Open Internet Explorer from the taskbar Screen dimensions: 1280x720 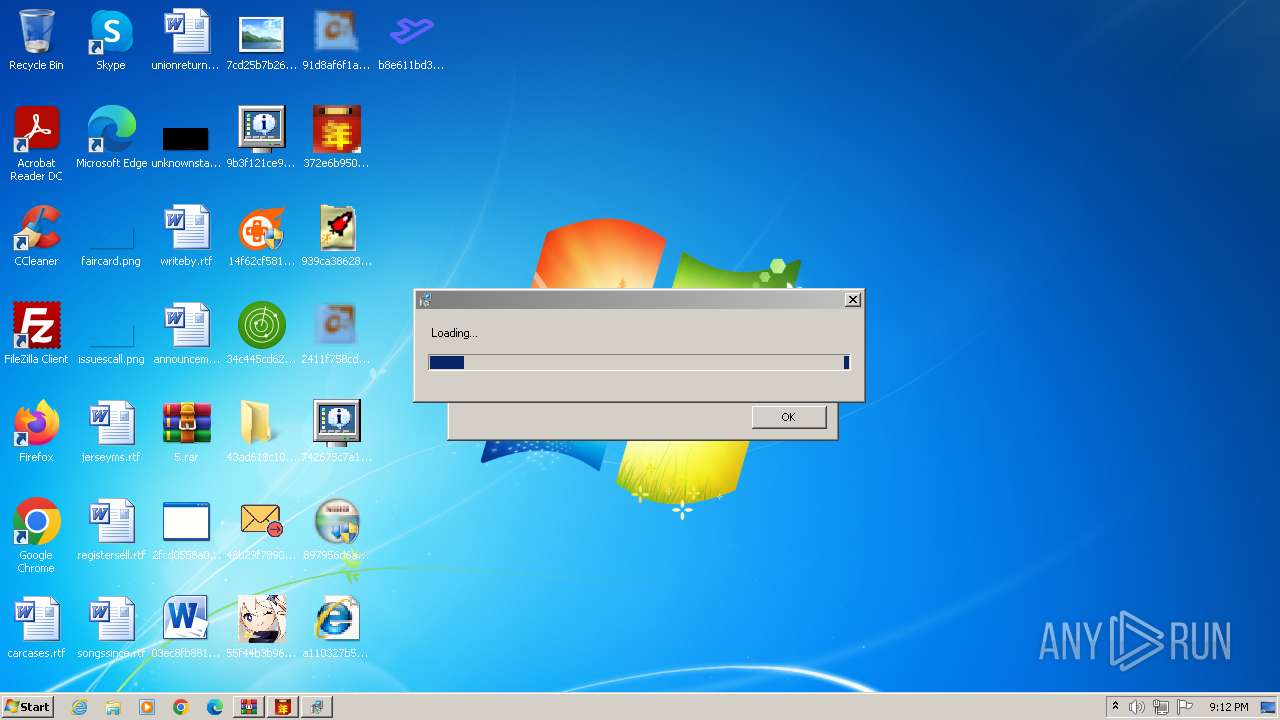click(x=80, y=707)
